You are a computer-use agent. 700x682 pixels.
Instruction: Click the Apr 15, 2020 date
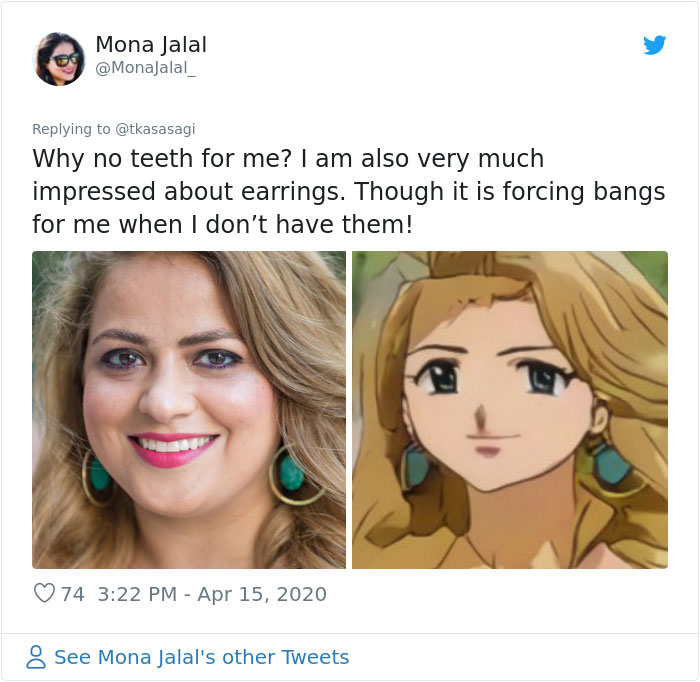[x=262, y=594]
